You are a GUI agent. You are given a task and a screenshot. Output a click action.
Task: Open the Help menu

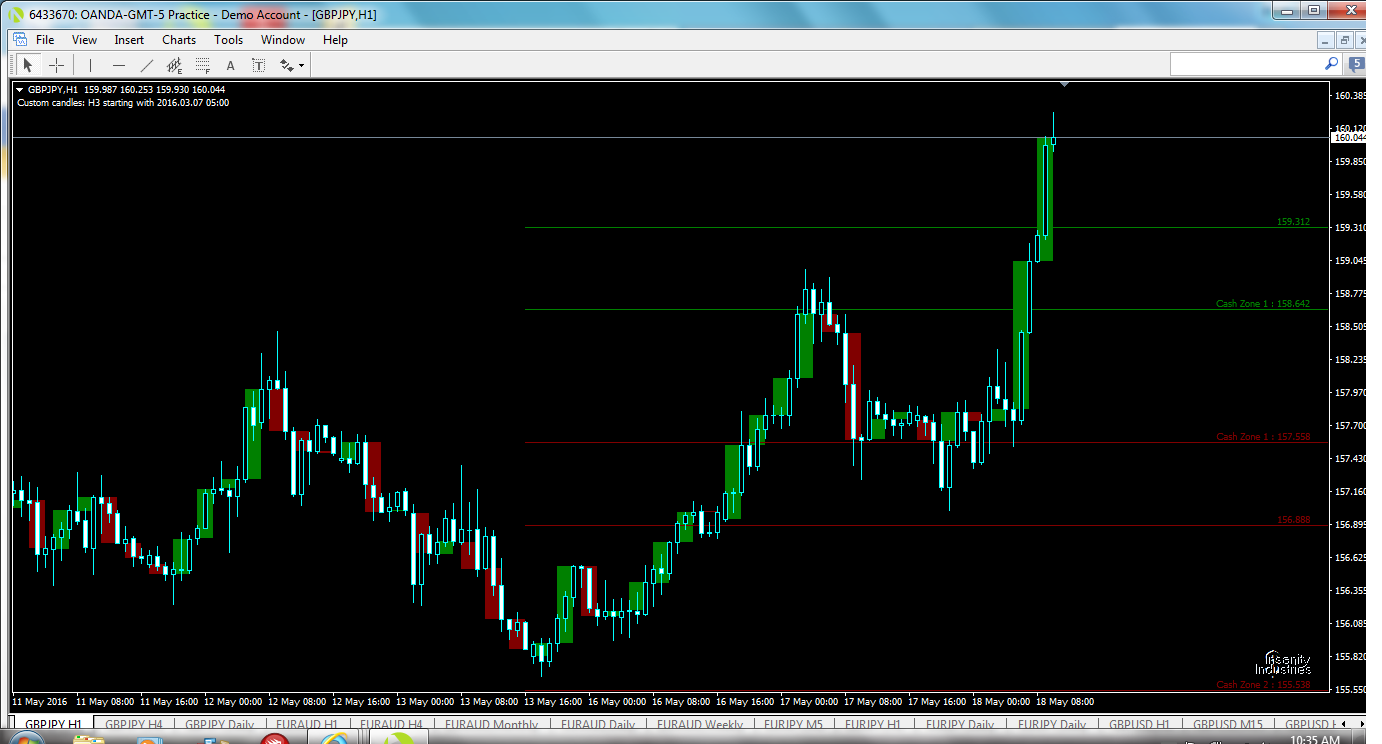click(x=335, y=40)
